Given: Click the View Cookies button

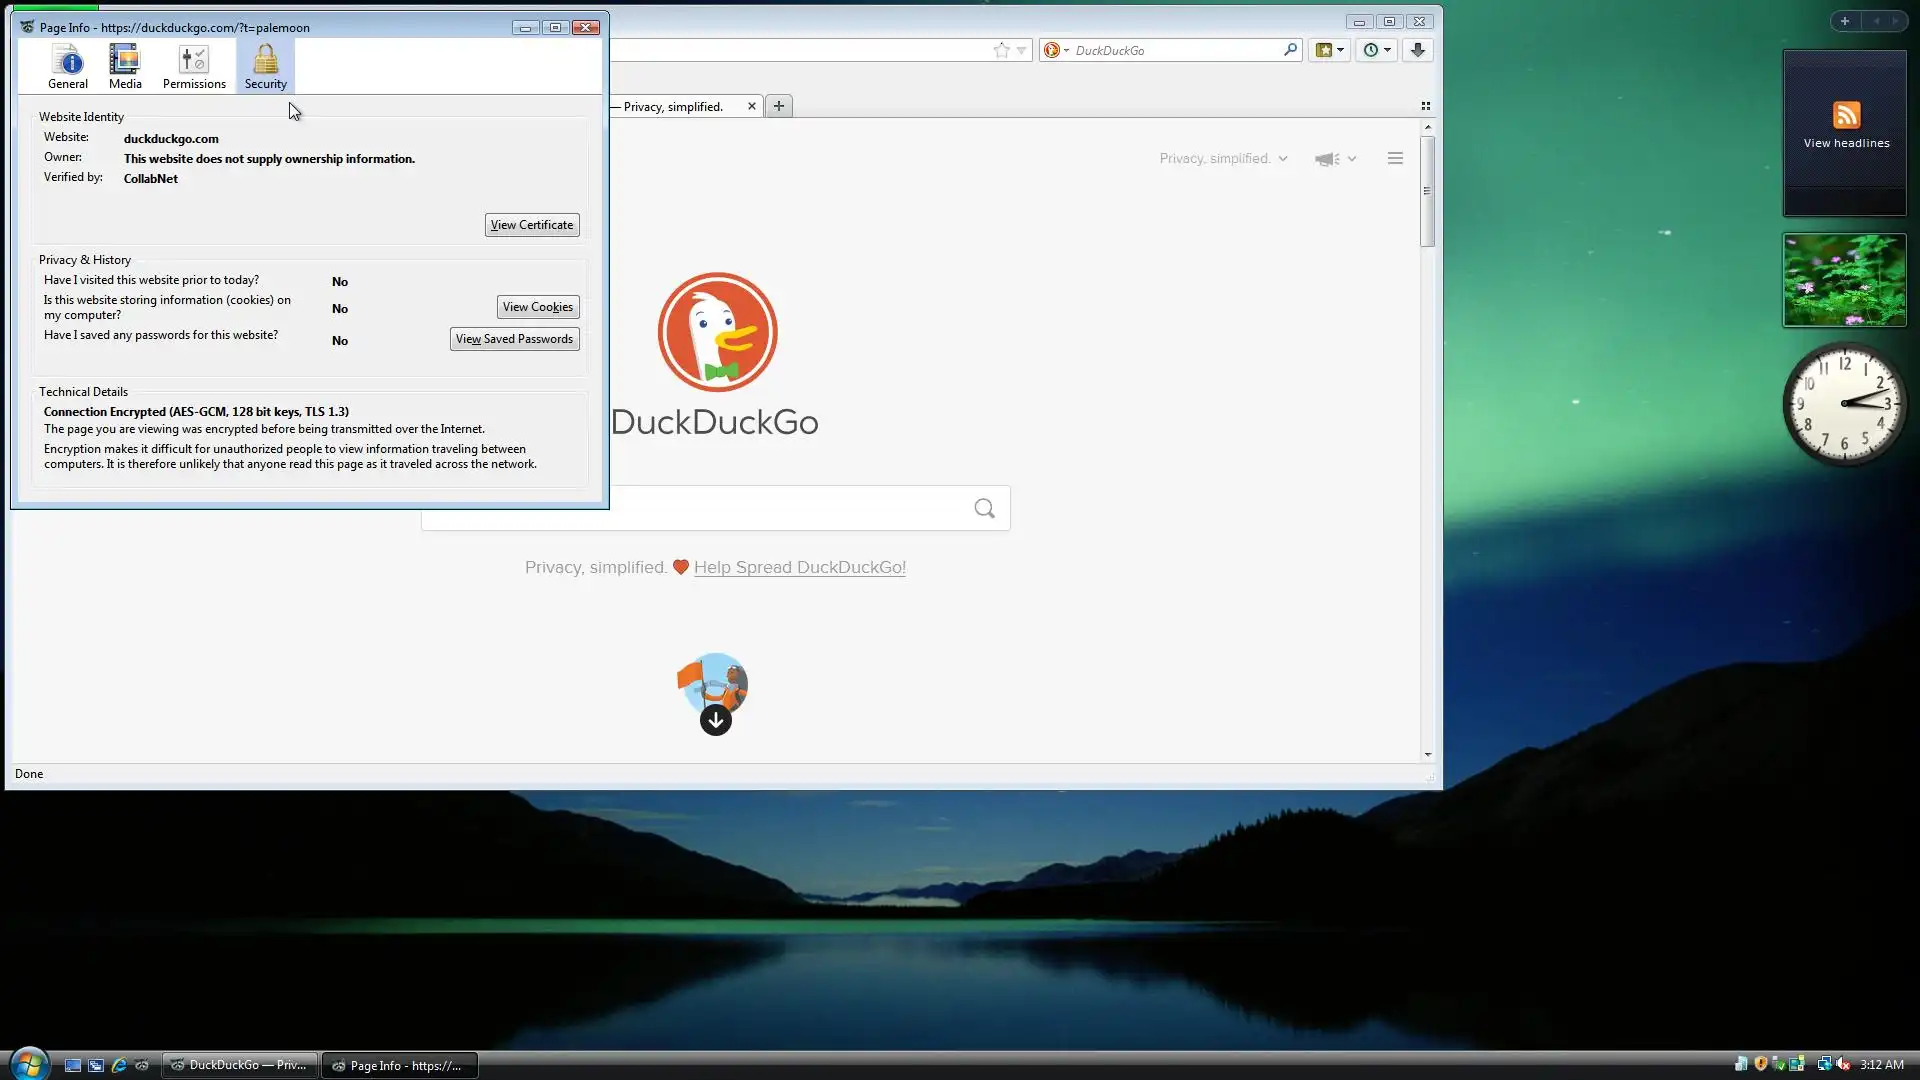Looking at the screenshot, I should click(x=538, y=307).
